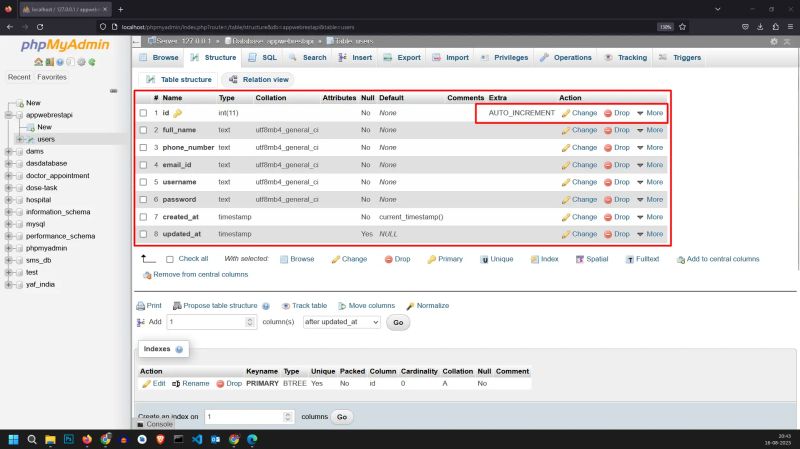
Task: Check the created_at column checkbox
Action: coord(143,217)
